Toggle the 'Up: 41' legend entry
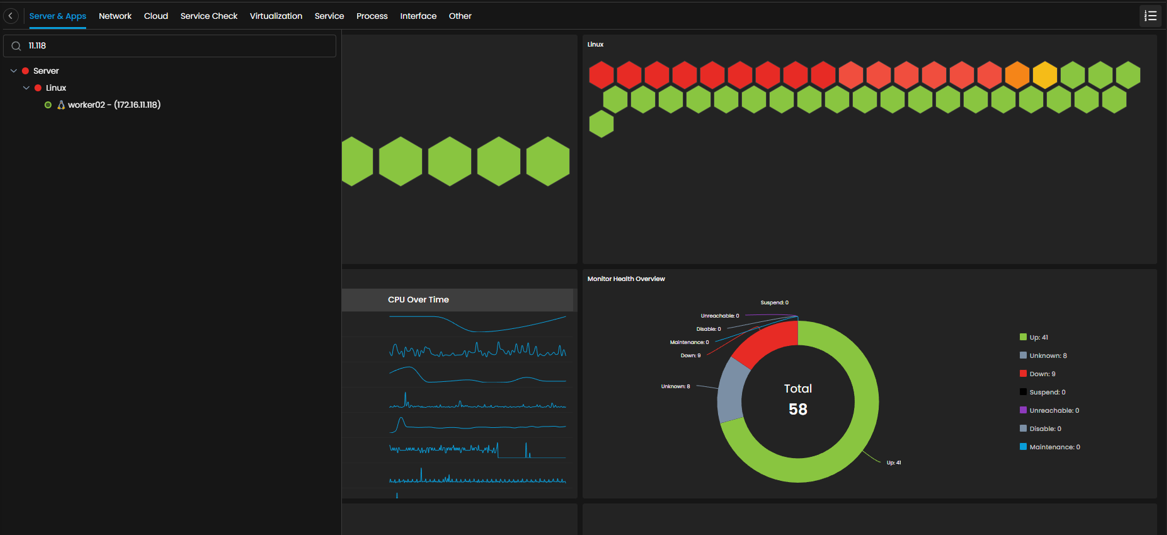Image resolution: width=1167 pixels, height=535 pixels. pyautogui.click(x=1034, y=338)
